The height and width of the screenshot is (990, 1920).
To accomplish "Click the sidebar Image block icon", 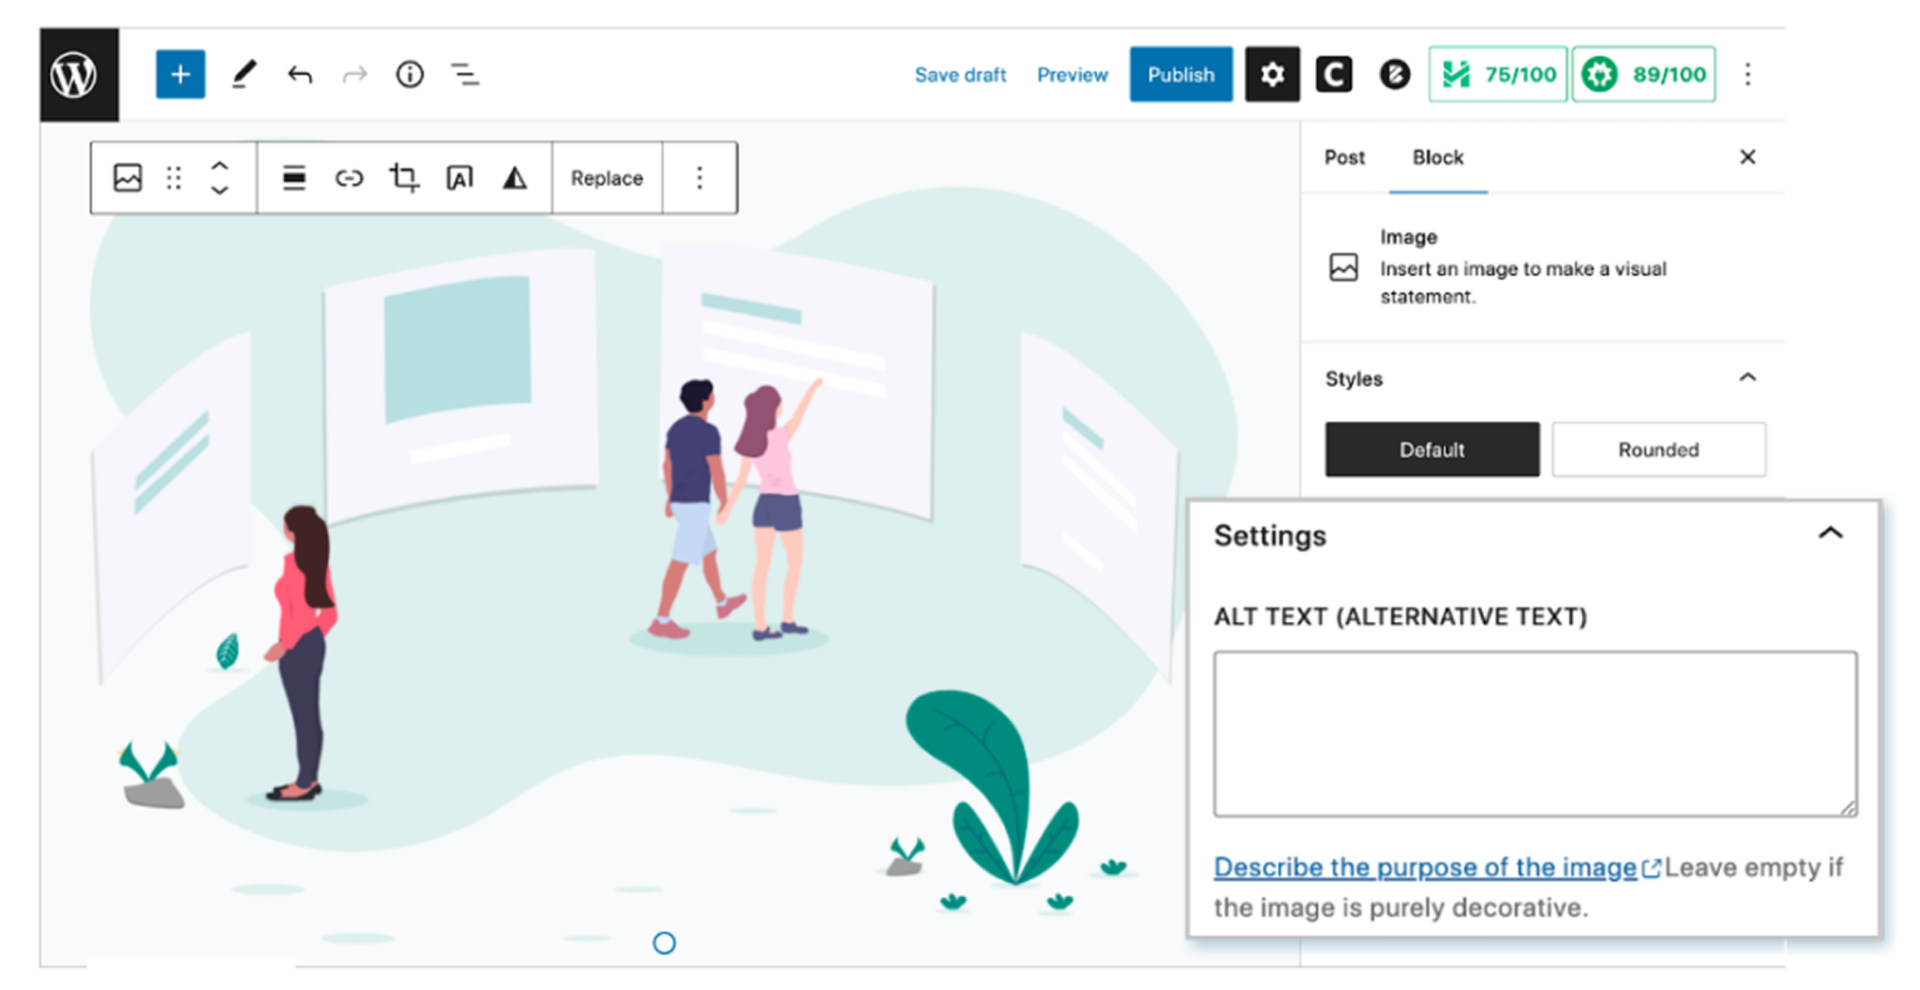I will [x=1344, y=267].
